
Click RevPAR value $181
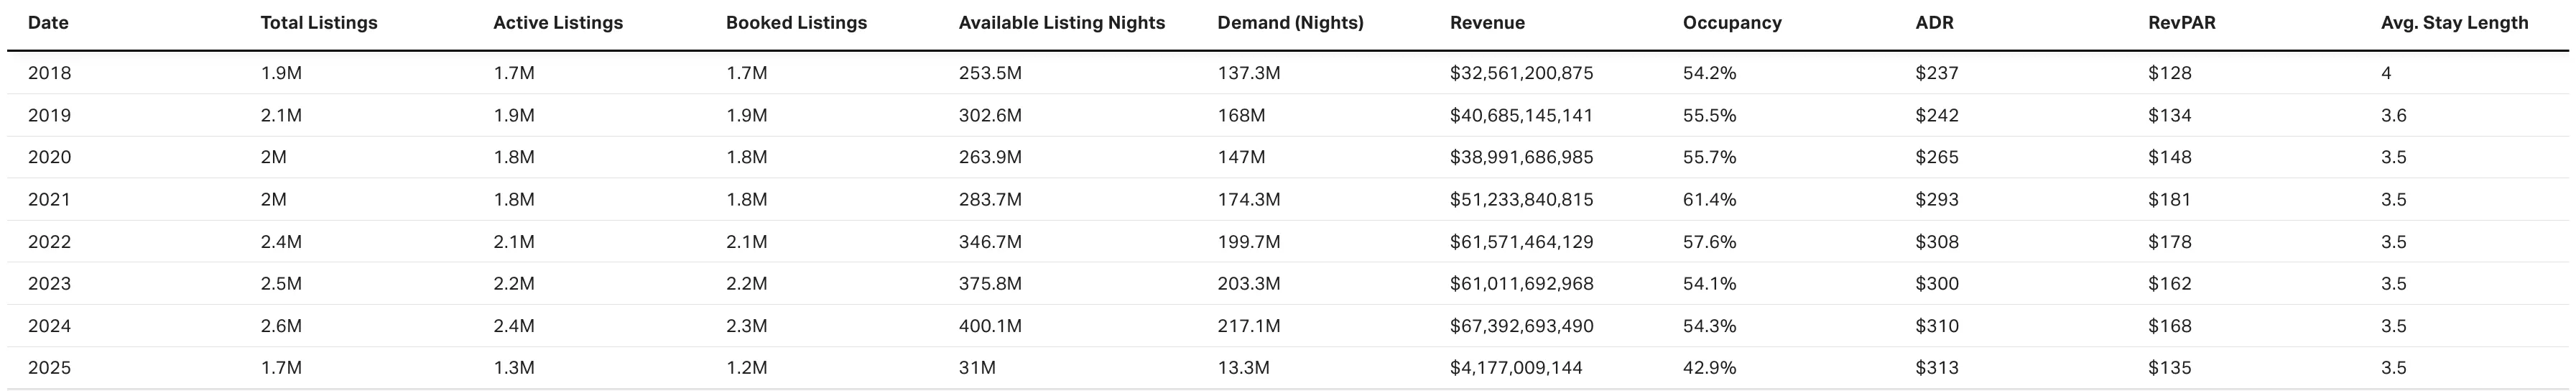2170,200
